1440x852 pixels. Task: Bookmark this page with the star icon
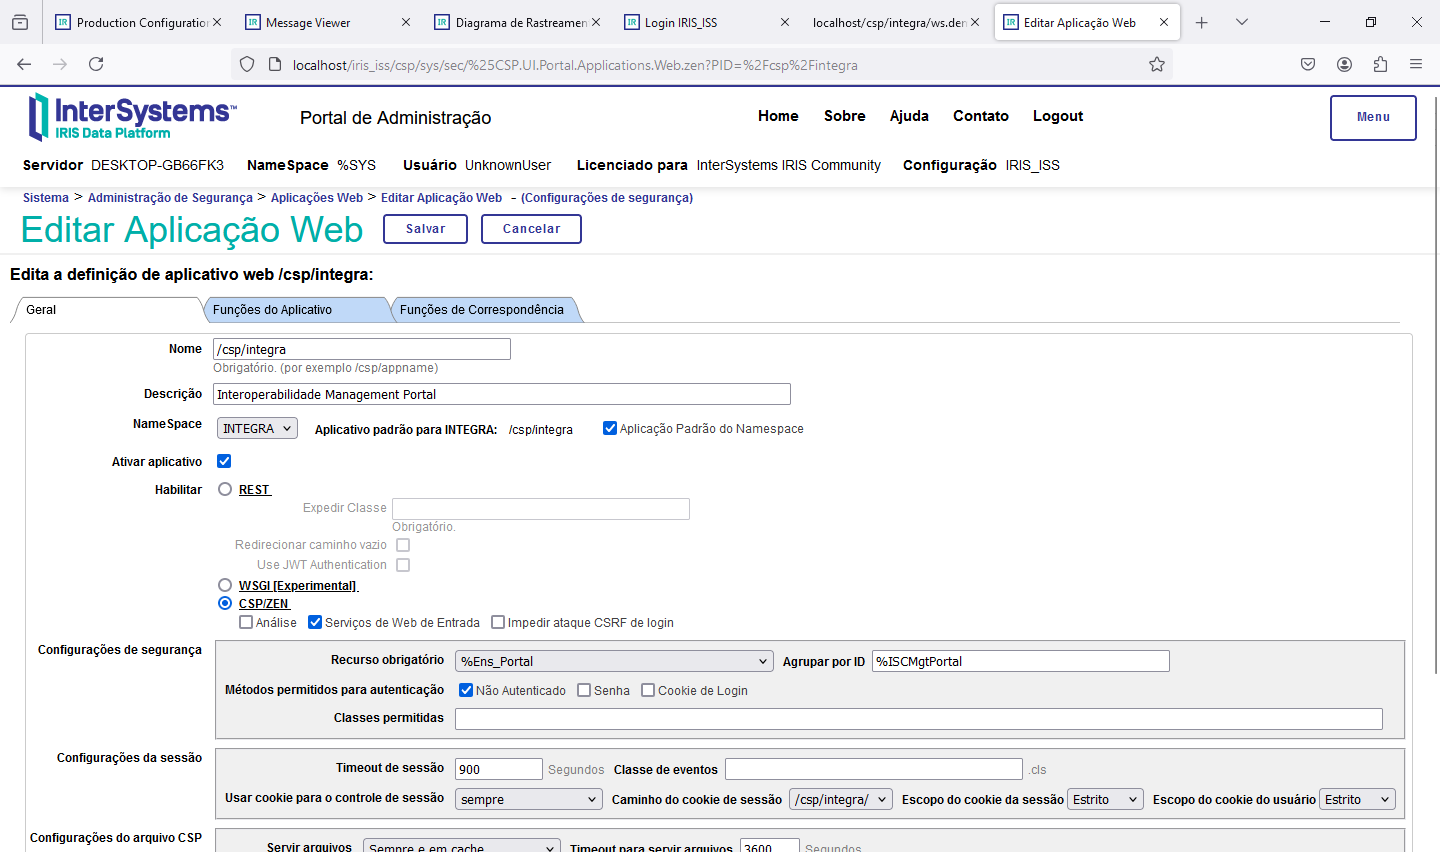pyautogui.click(x=1157, y=64)
